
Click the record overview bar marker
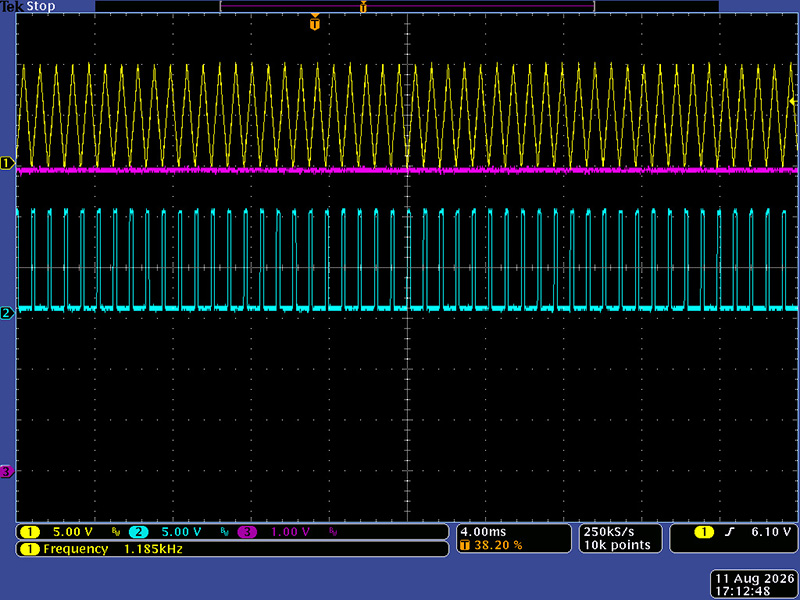click(x=363, y=7)
